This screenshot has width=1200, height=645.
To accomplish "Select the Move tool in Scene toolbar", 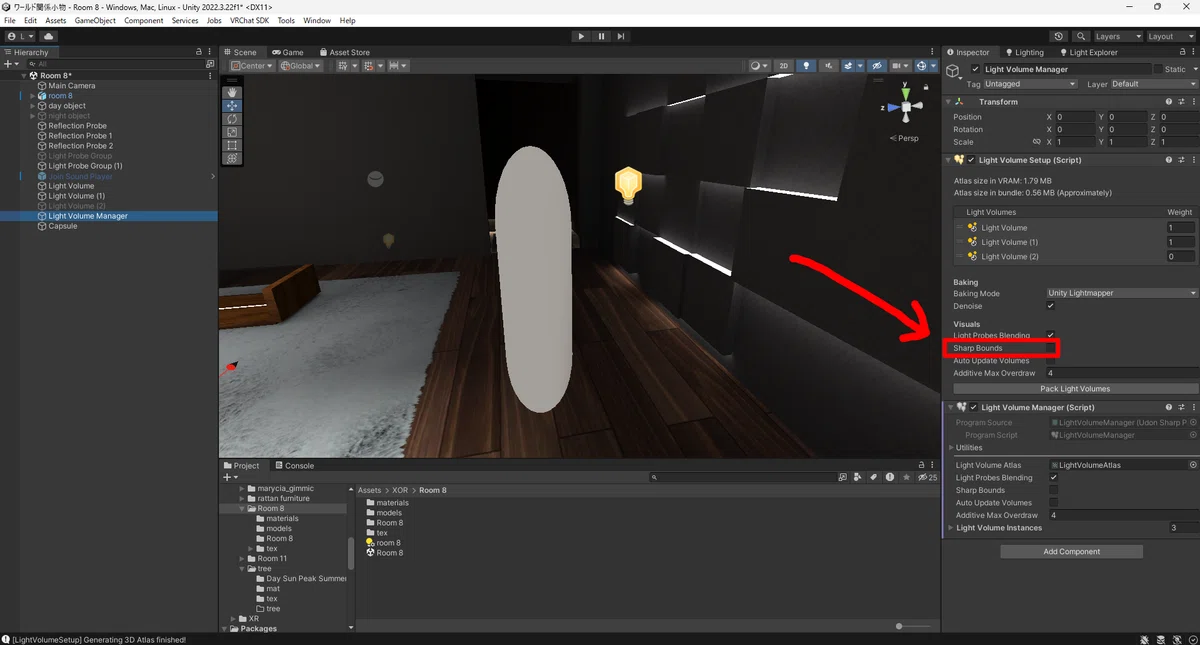I will click(x=232, y=106).
